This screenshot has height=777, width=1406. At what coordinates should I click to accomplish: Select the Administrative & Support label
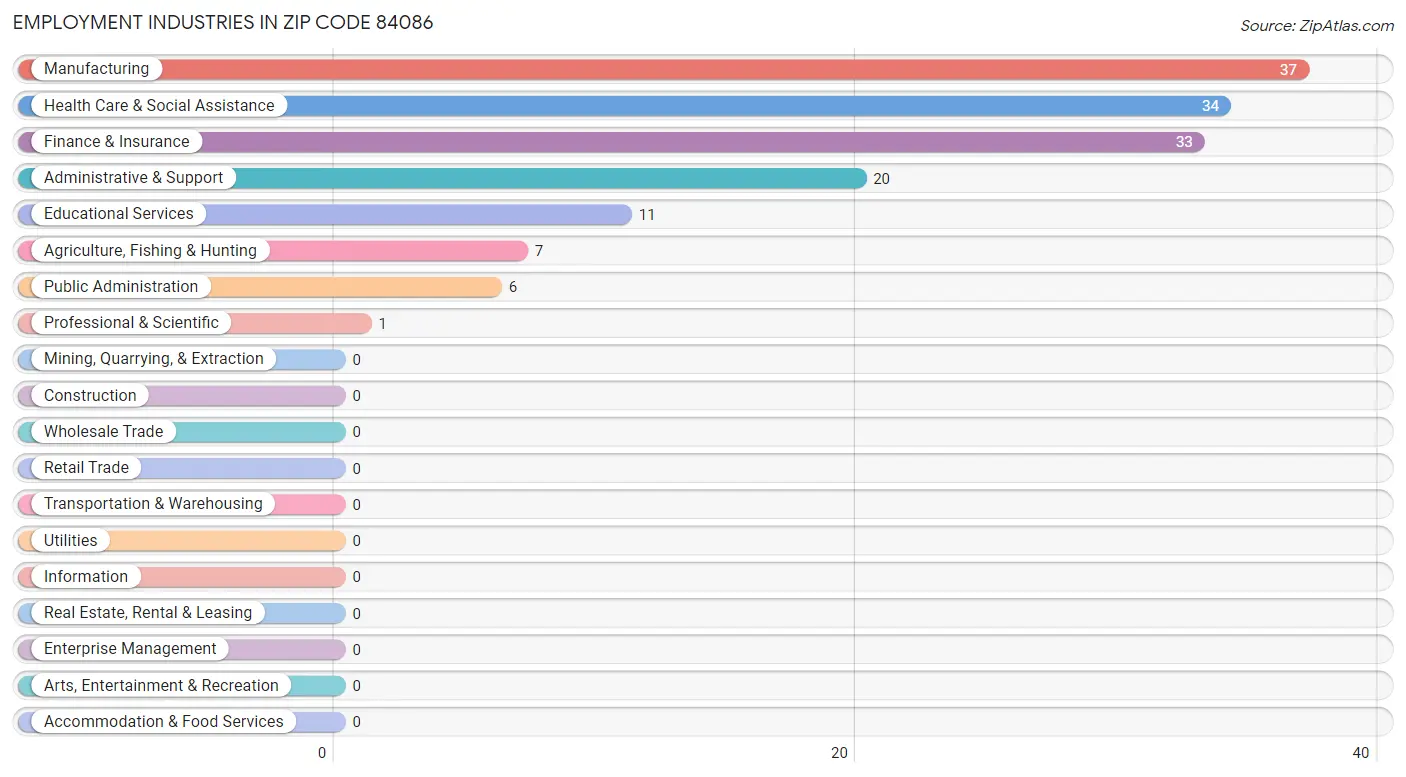133,178
